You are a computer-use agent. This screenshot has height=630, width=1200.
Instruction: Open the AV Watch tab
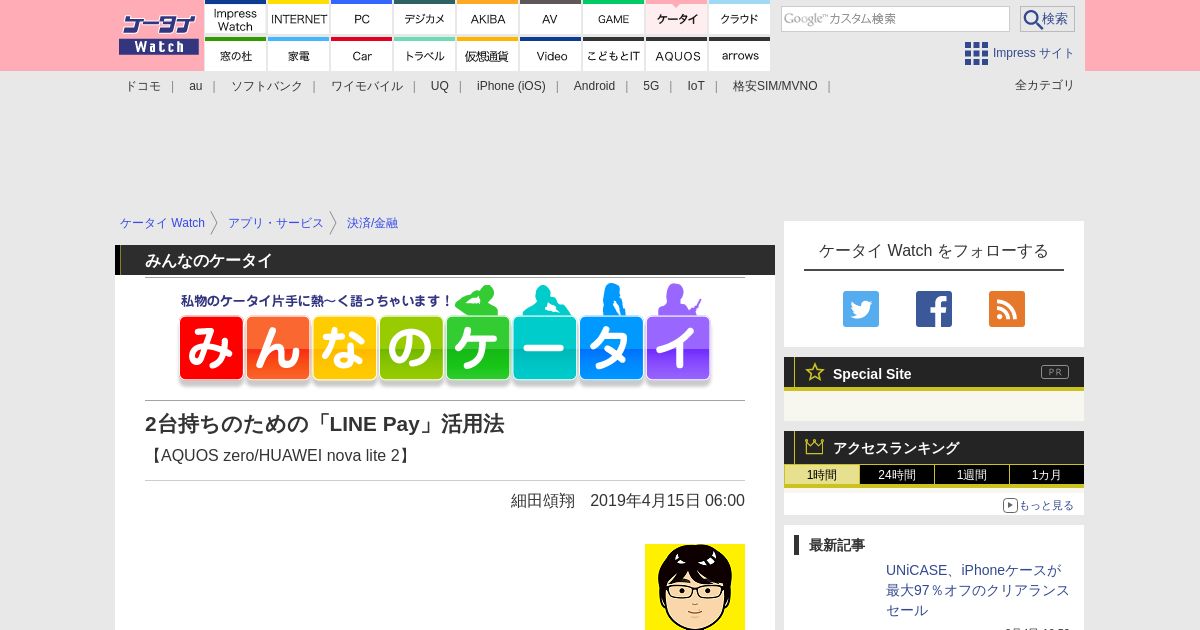[x=550, y=18]
